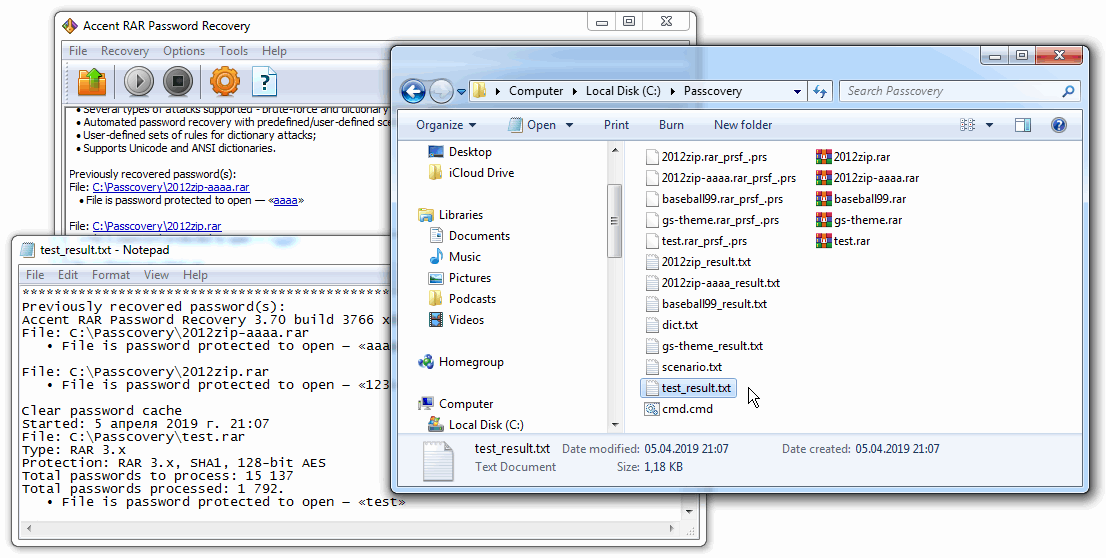Click Print in Explorer toolbar
The image size is (1106, 558).
[x=616, y=125]
